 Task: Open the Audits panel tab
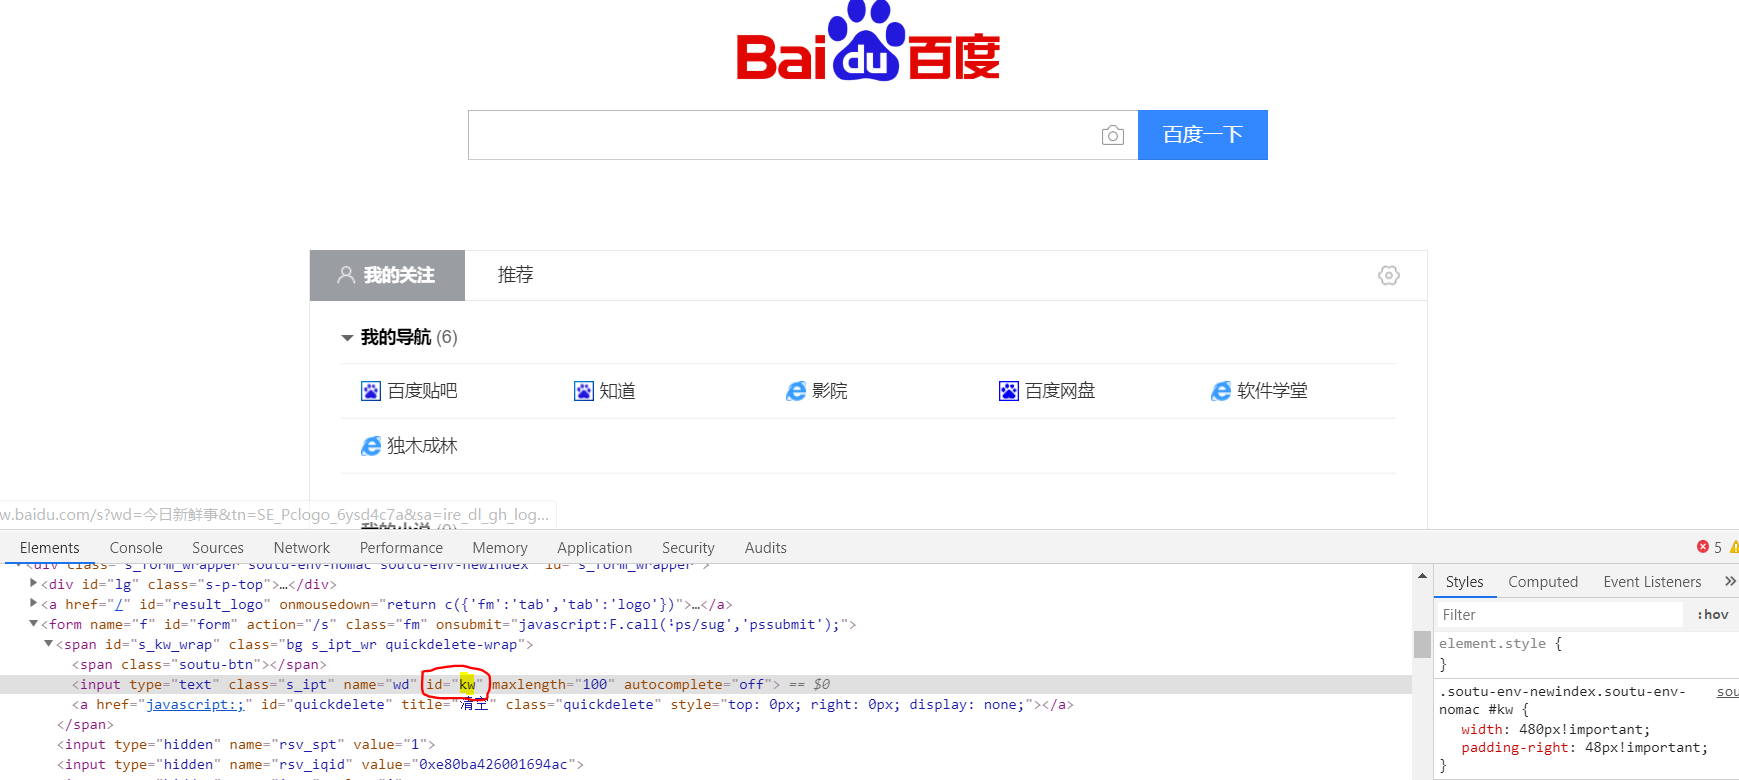(x=766, y=548)
